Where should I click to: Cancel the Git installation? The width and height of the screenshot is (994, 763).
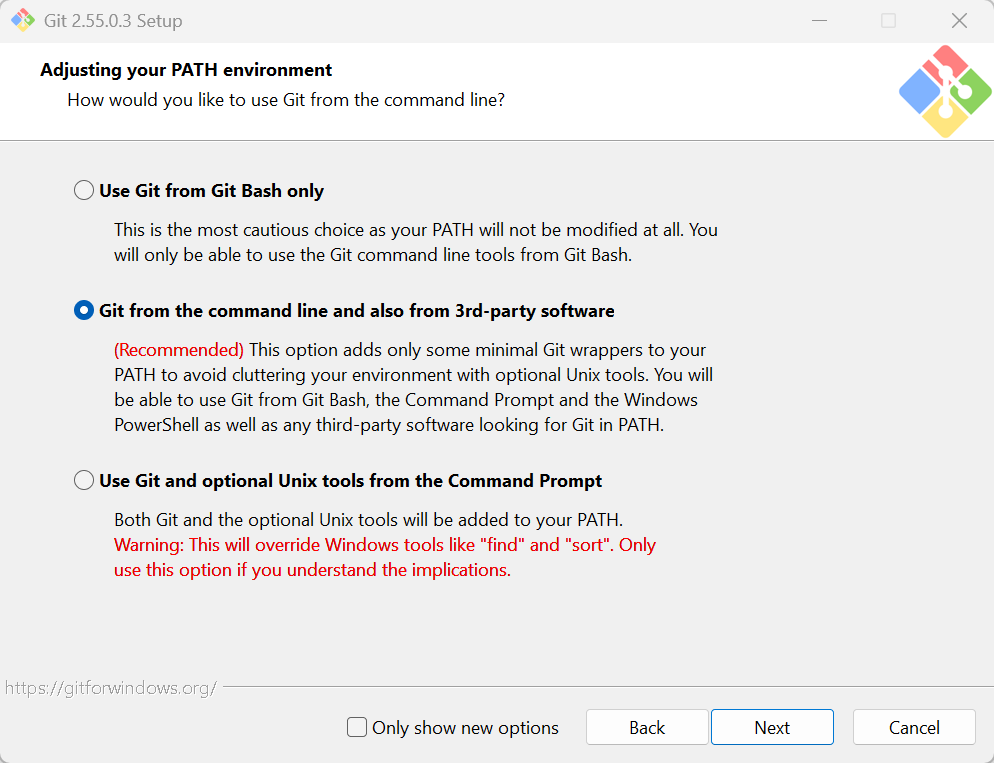[914, 727]
